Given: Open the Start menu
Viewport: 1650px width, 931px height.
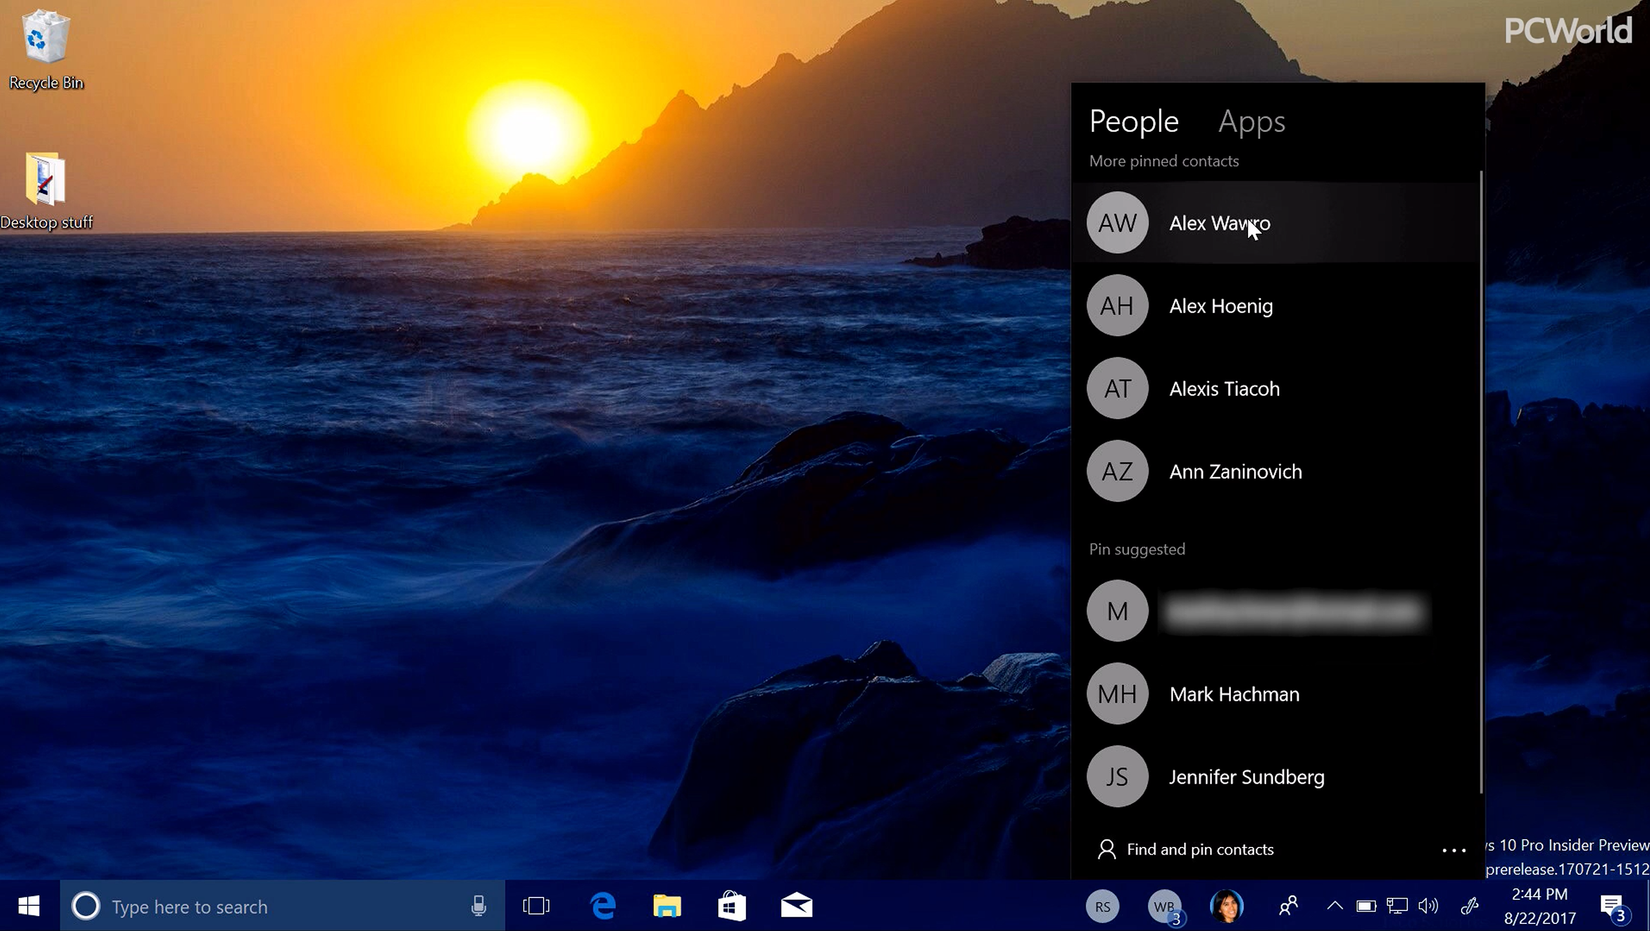Looking at the screenshot, I should point(28,906).
